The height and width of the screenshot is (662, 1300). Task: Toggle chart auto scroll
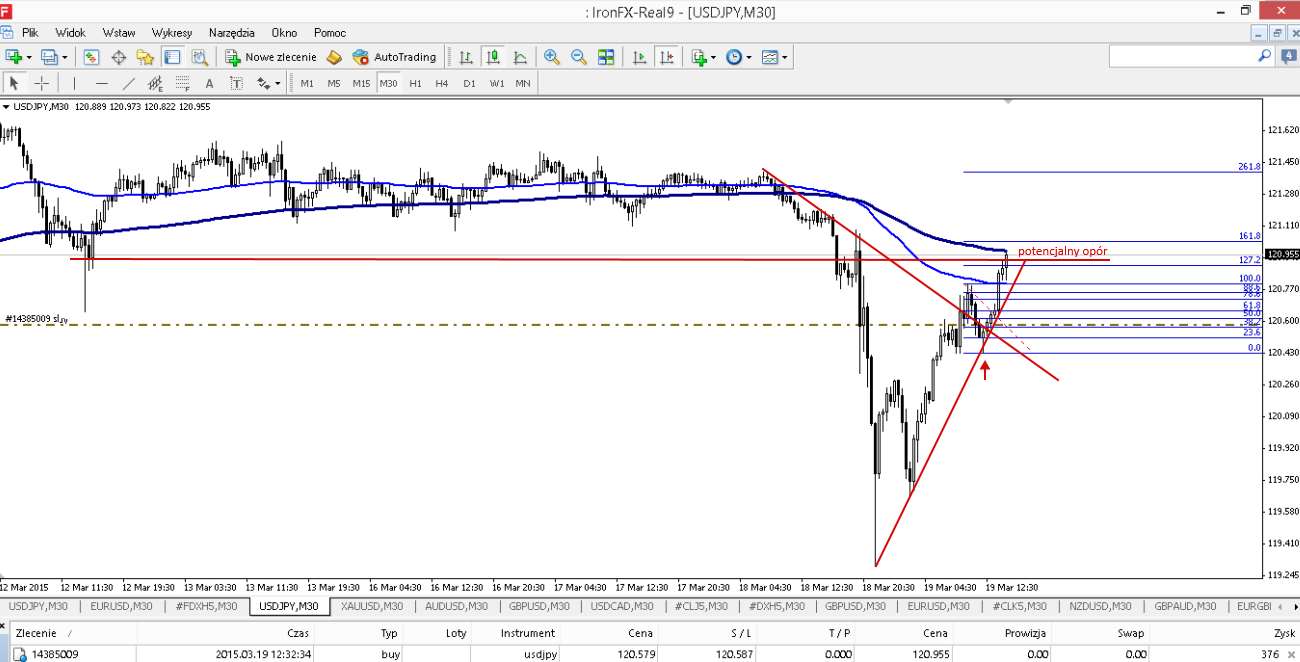(x=640, y=57)
